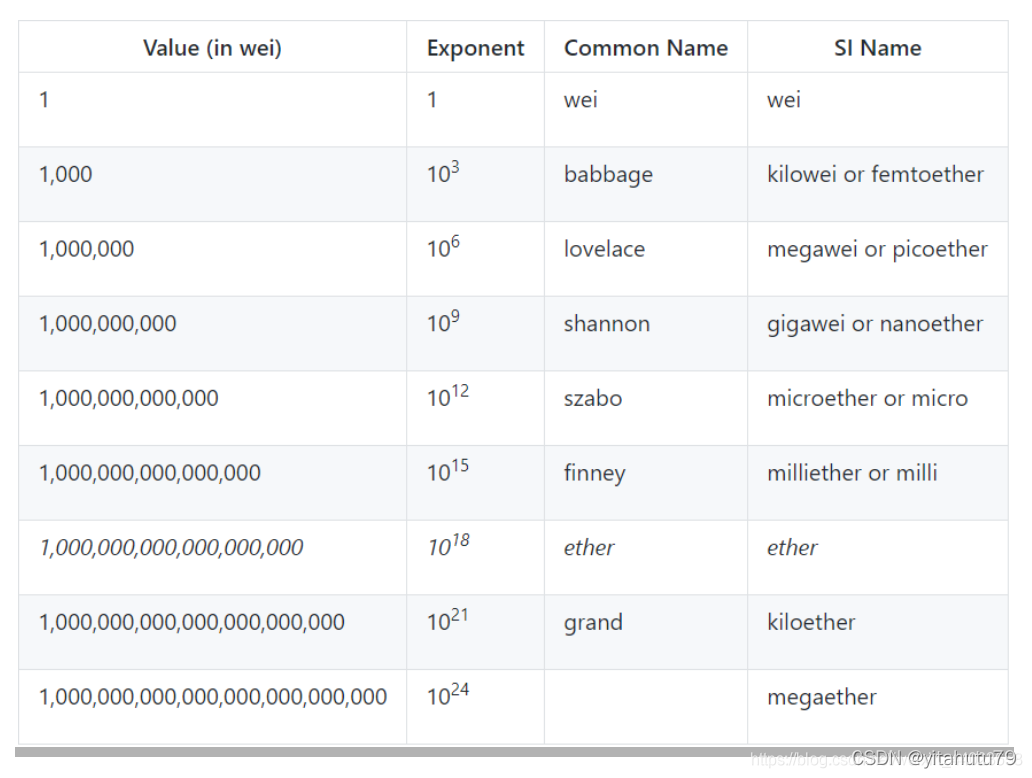The height and width of the screenshot is (778, 1032).
Task: Click the value '1' in the wei row
Action: coord(44,100)
